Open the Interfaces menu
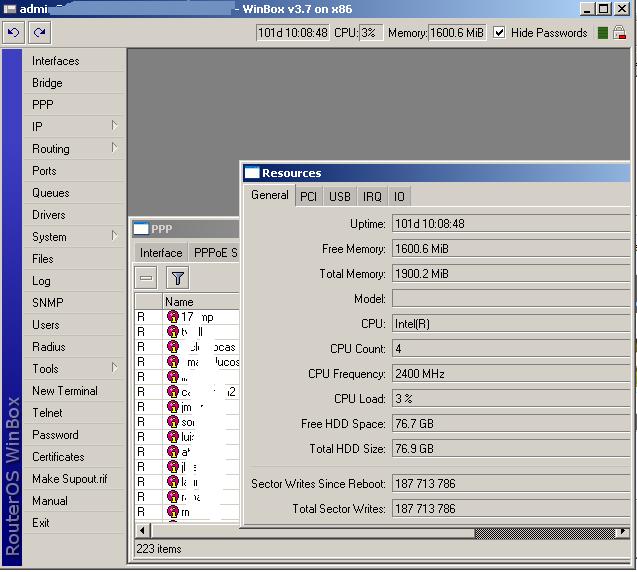 pyautogui.click(x=56, y=61)
